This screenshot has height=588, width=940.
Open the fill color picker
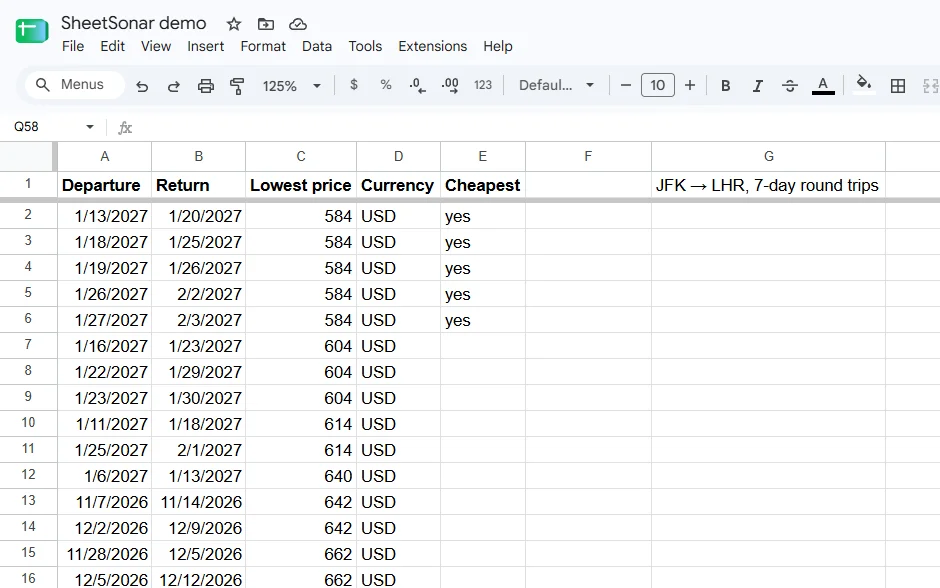click(864, 85)
